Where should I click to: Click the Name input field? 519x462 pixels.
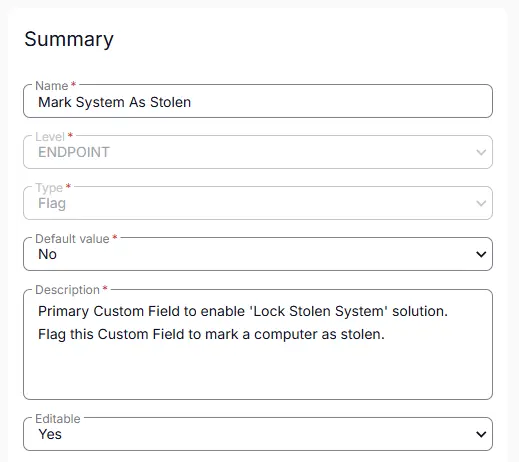[258, 101]
